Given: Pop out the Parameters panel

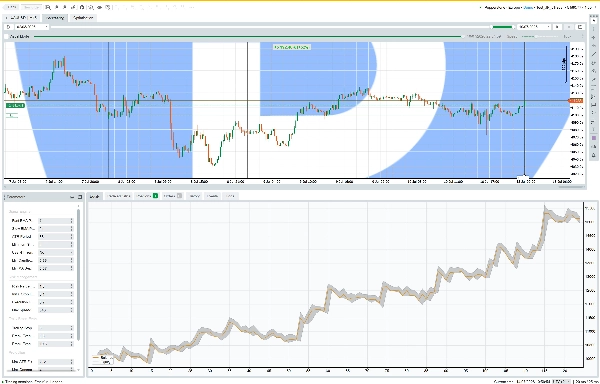Looking at the screenshot, I should [x=80, y=197].
